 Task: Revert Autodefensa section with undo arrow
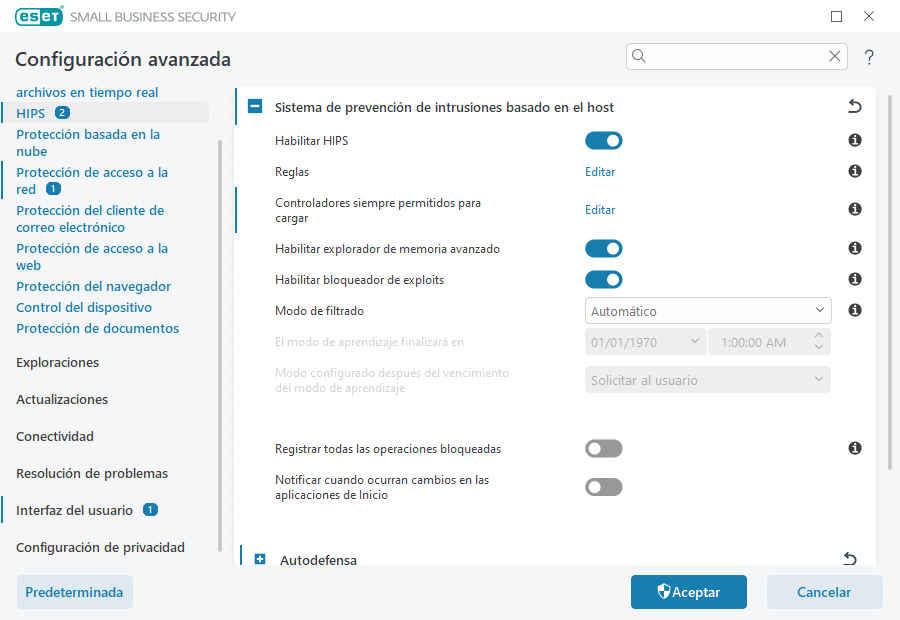click(x=850, y=559)
